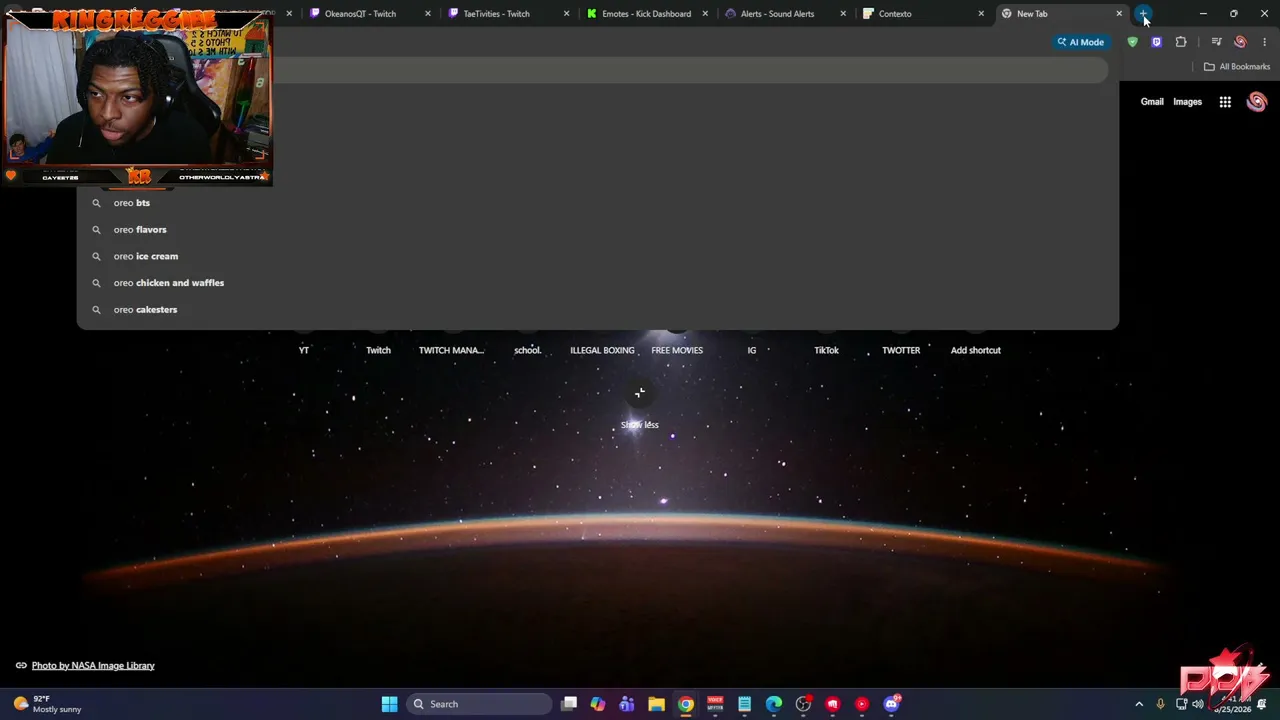The image size is (1280, 720).
Task: Open the Google account avatar on the page
Action: 1257,102
